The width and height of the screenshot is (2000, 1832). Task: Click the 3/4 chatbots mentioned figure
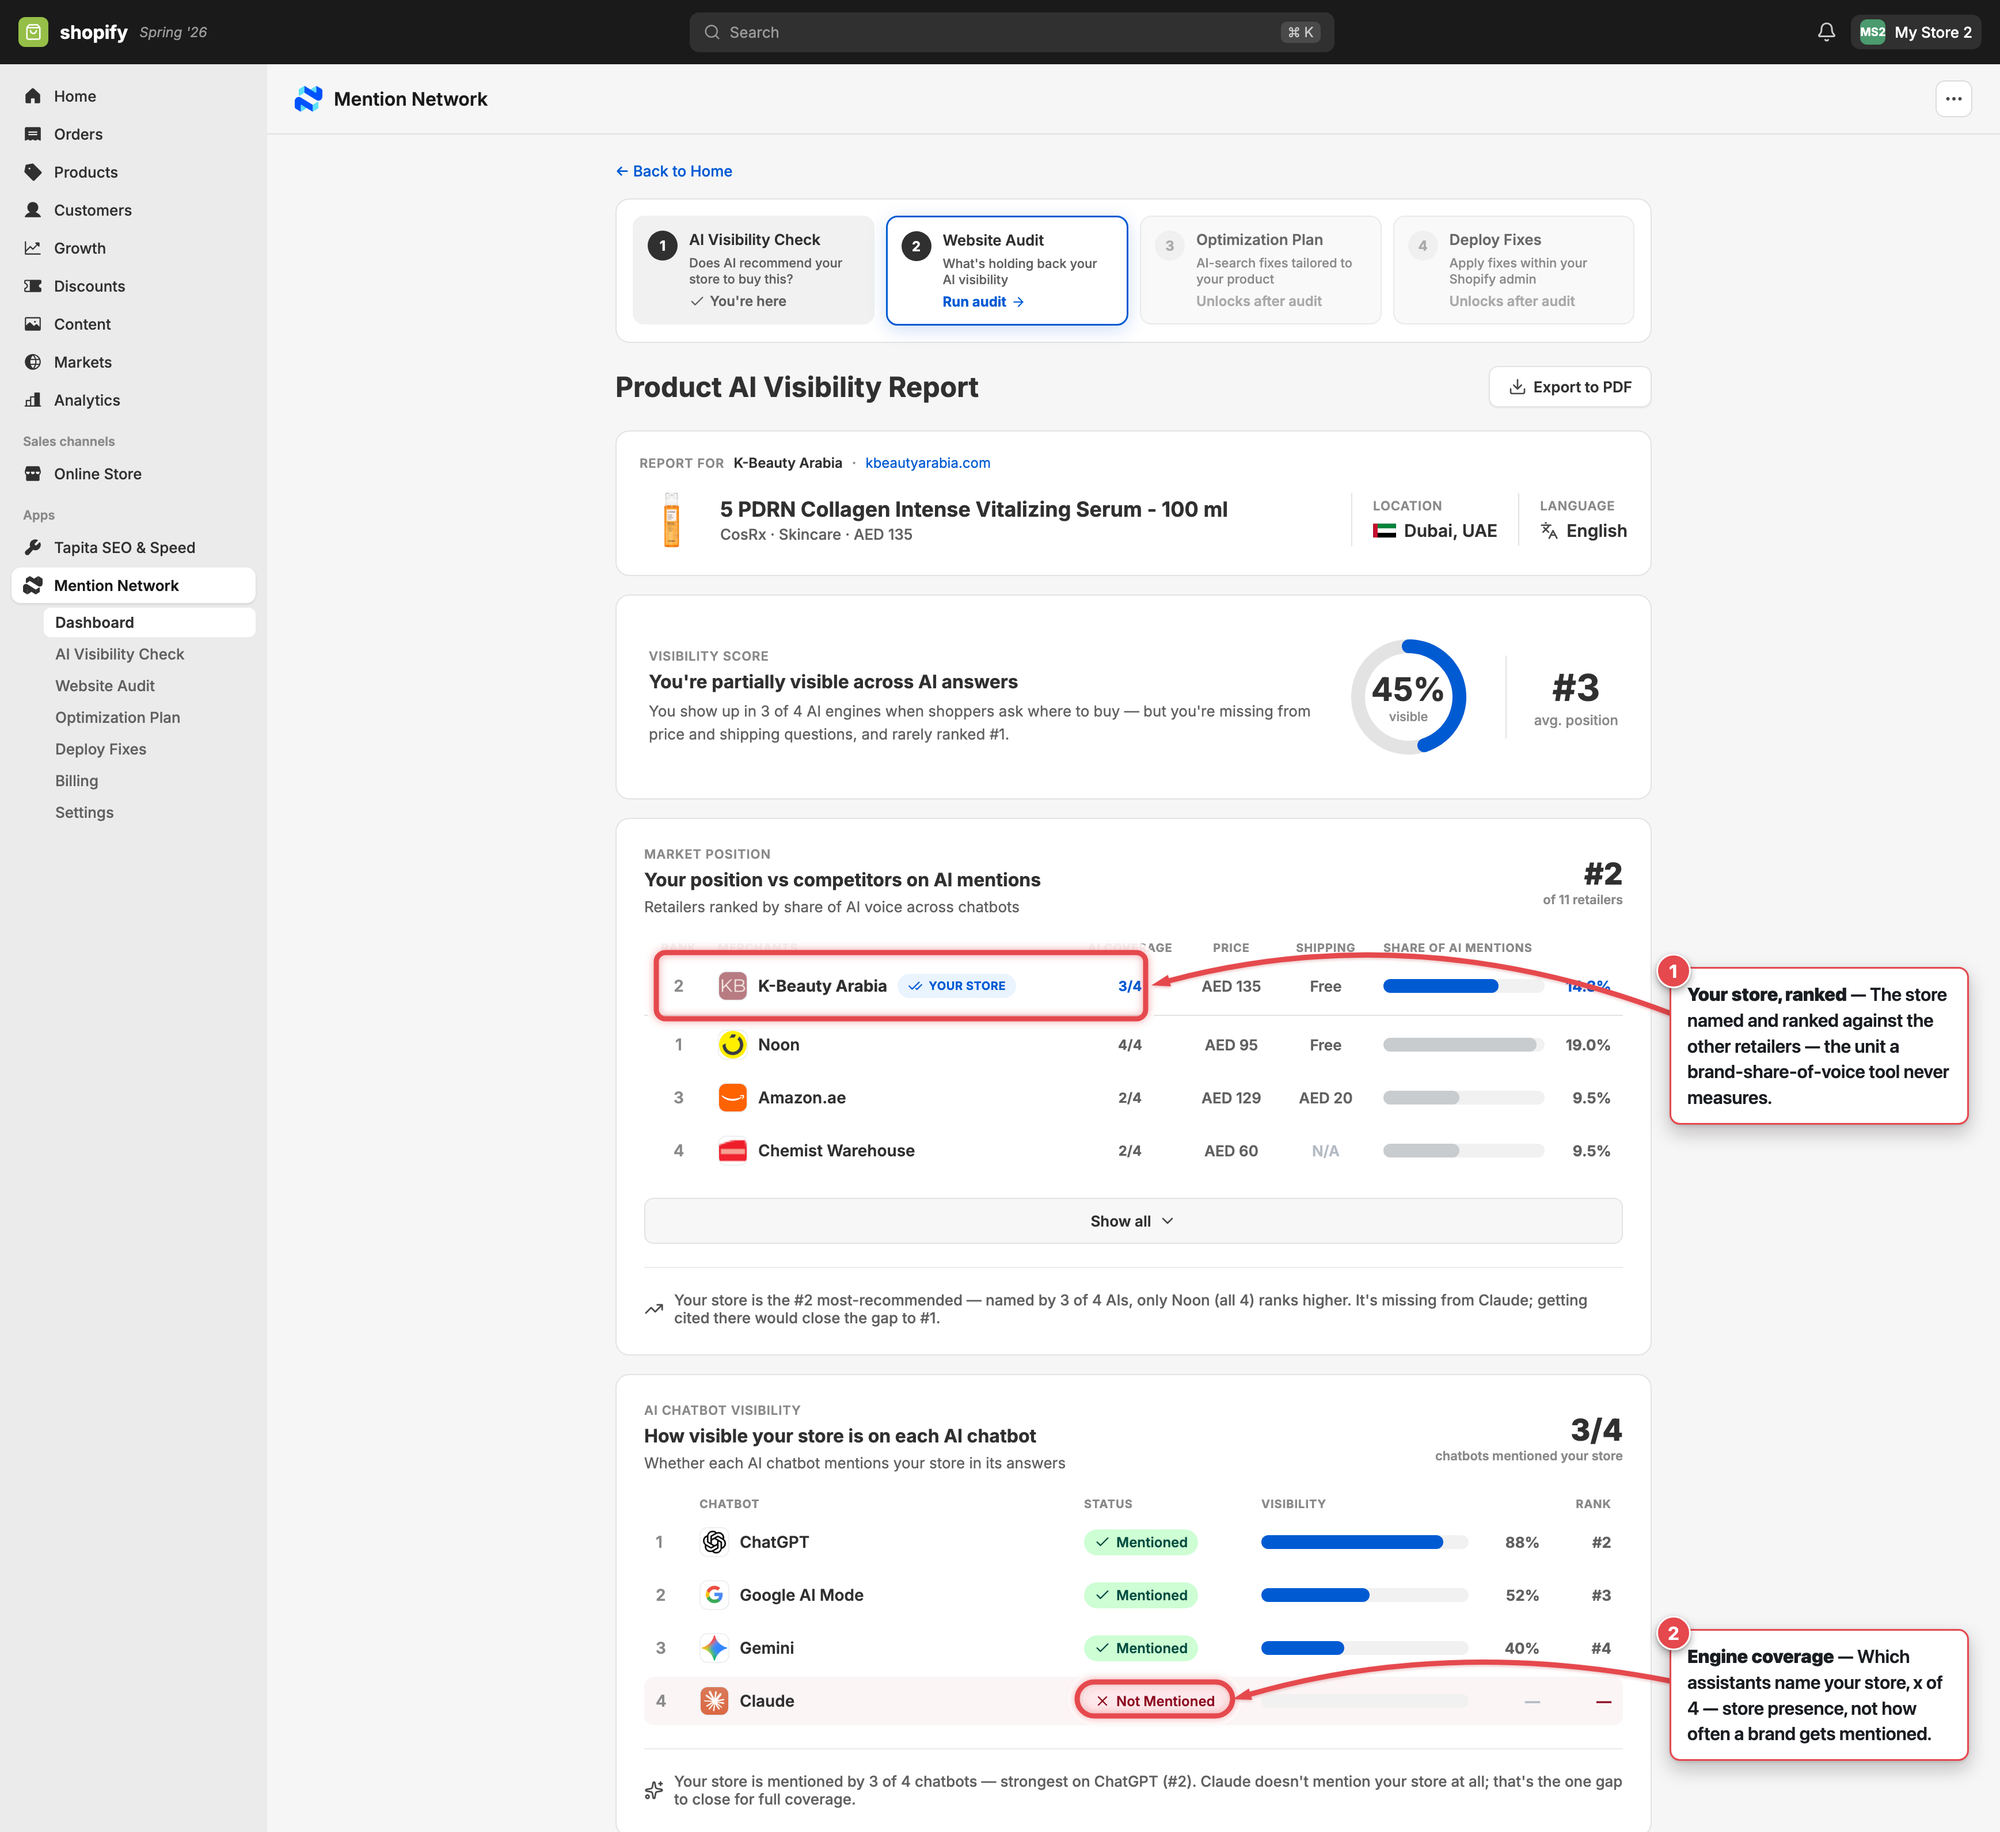point(1596,1430)
